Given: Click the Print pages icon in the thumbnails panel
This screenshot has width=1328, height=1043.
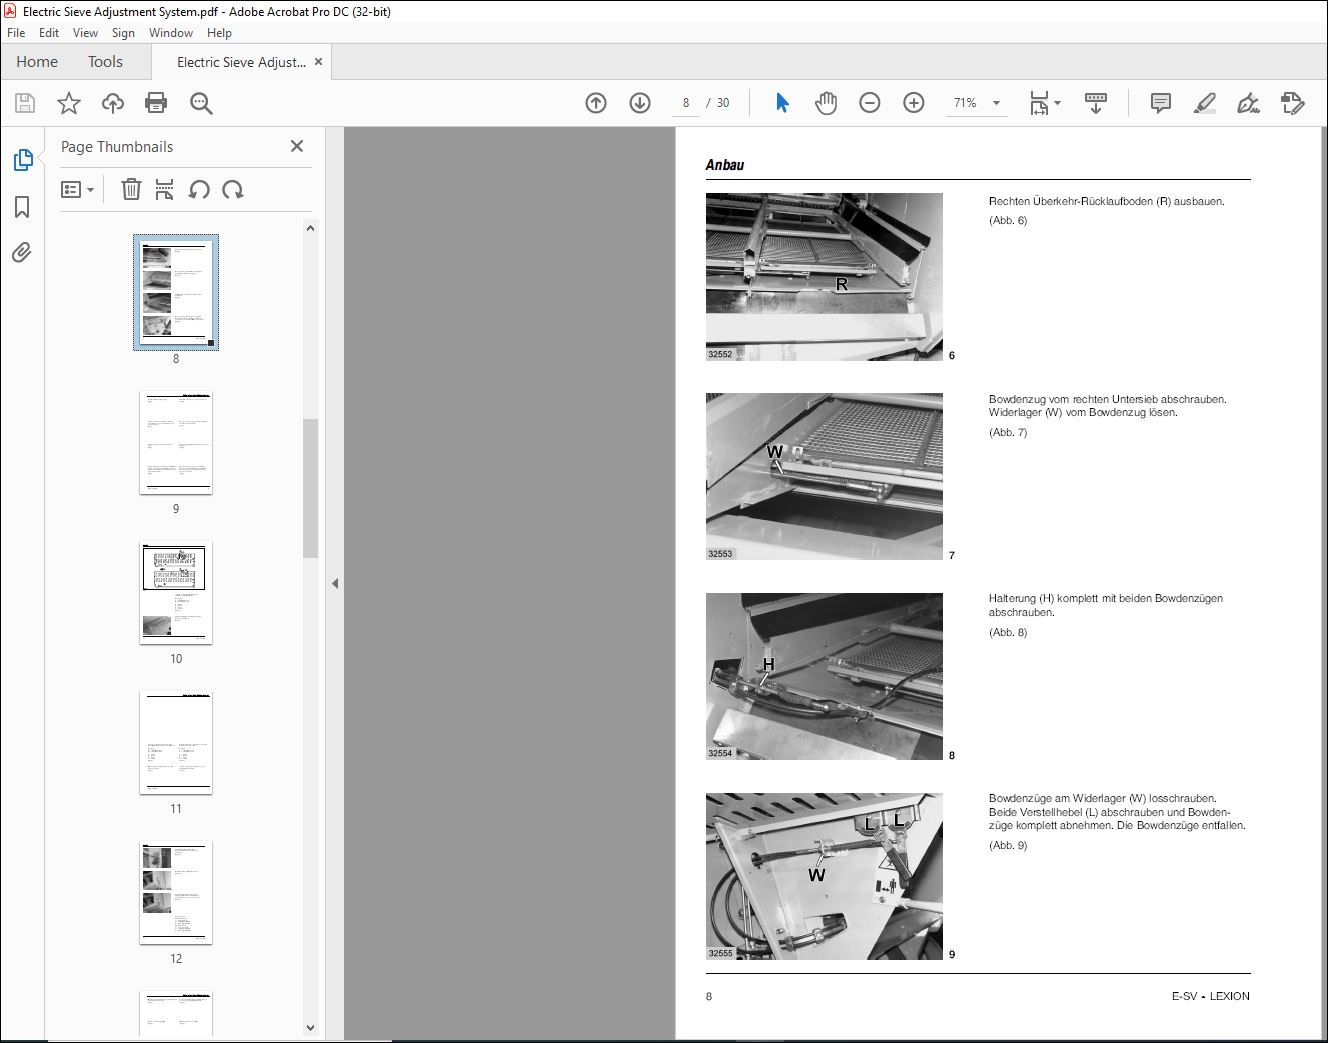Looking at the screenshot, I should pyautogui.click(x=165, y=189).
